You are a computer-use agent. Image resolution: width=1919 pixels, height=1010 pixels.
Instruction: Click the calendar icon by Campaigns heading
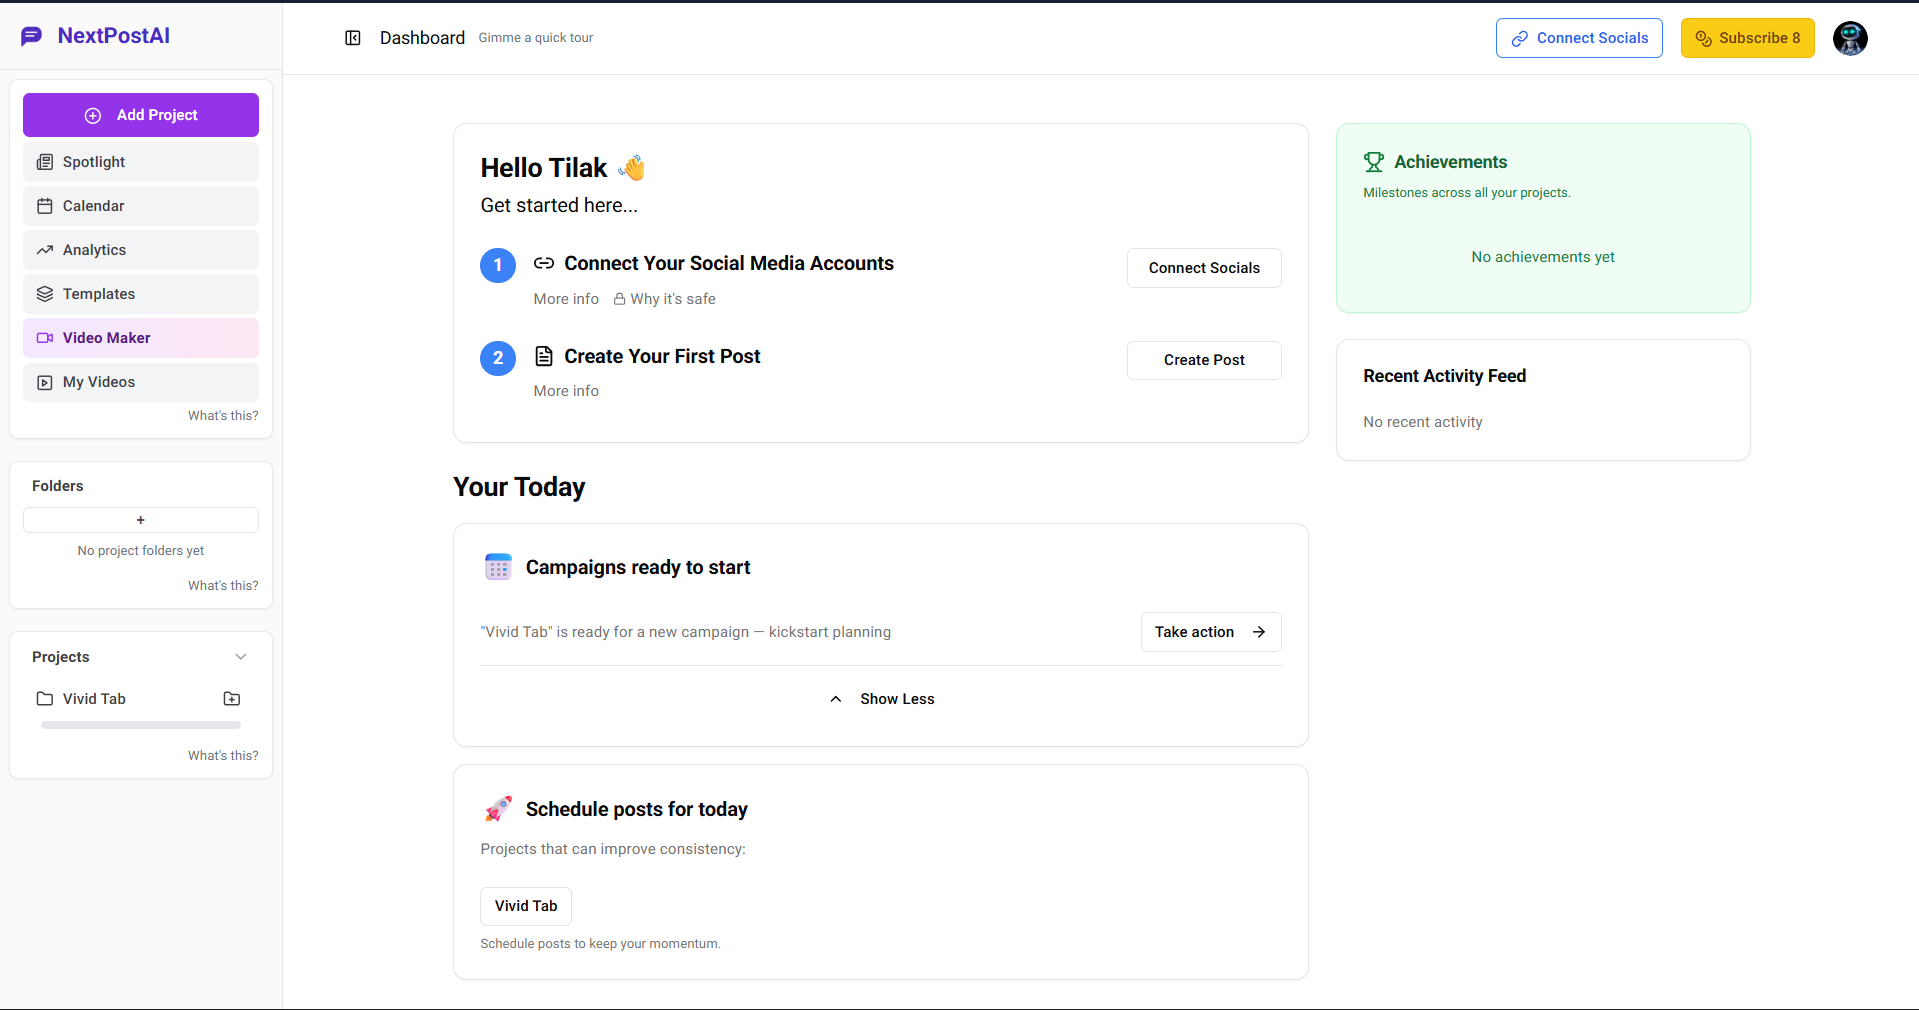coord(498,567)
